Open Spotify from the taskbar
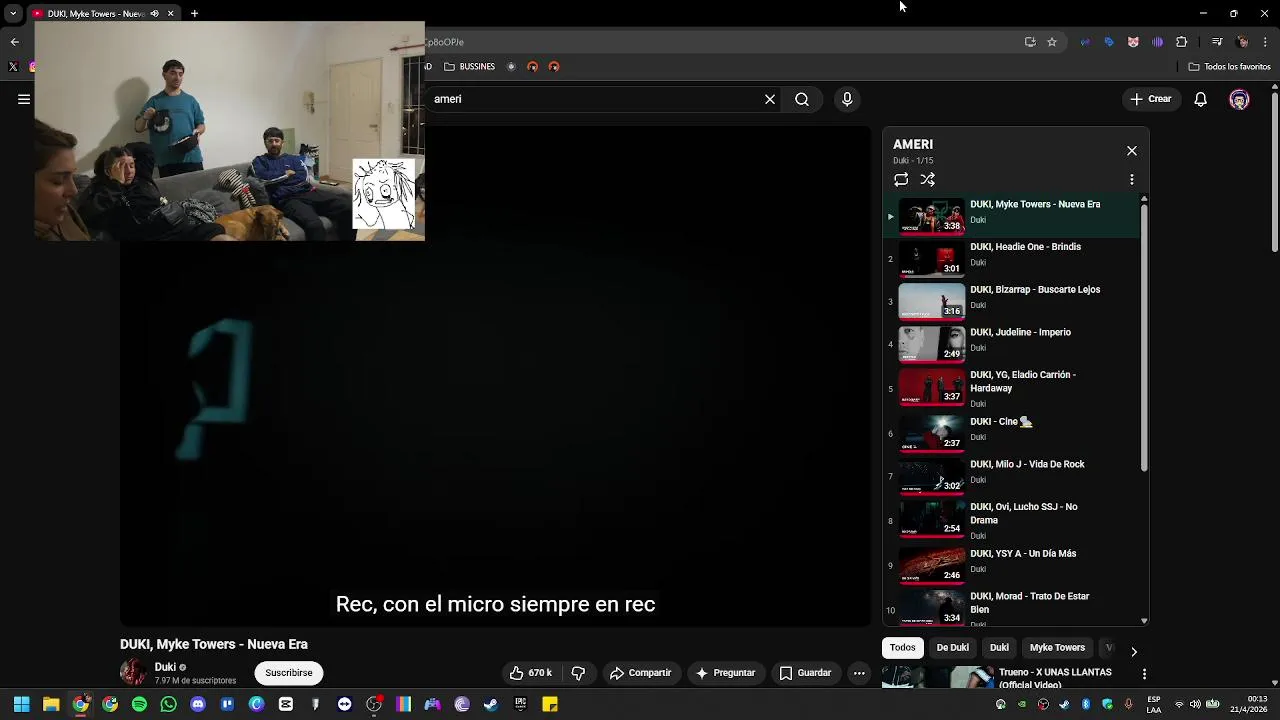This screenshot has height=720, width=1280. (x=139, y=704)
